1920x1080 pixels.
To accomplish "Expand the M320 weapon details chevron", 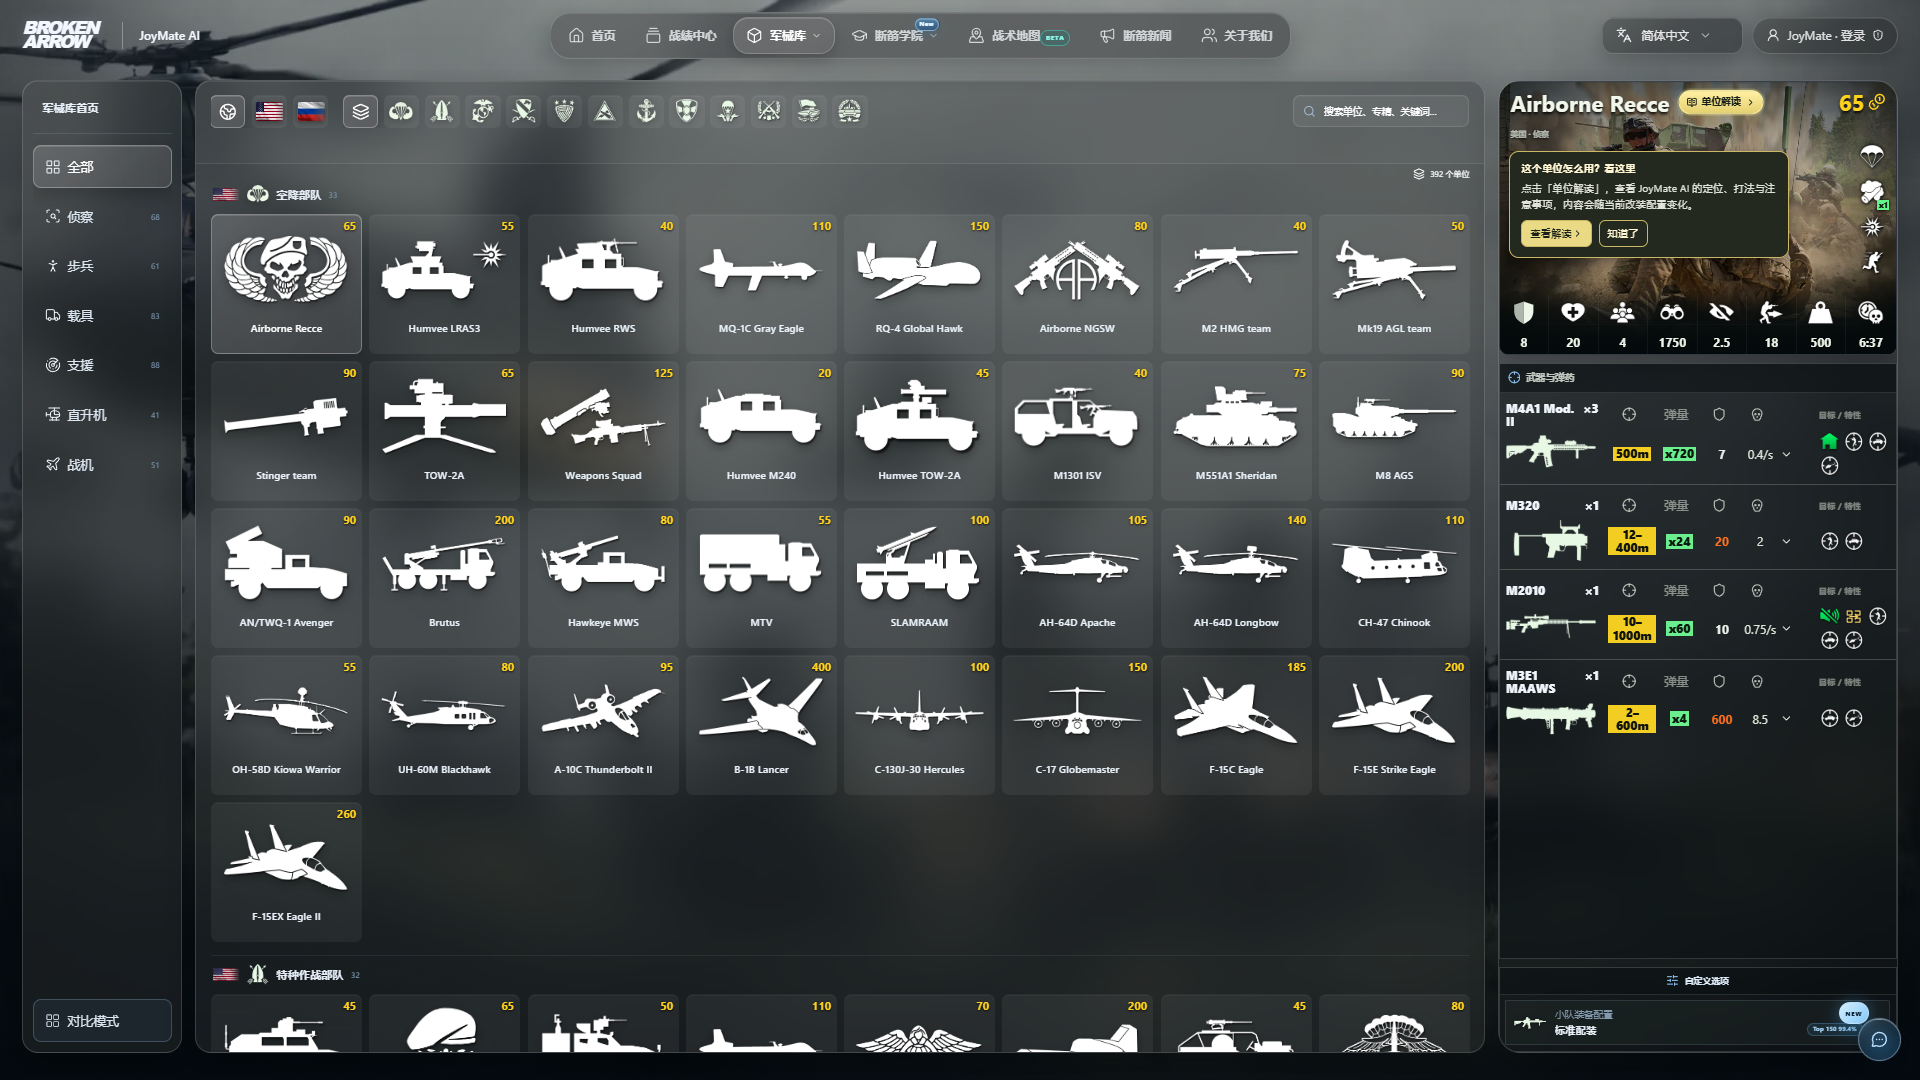I will (x=1786, y=542).
